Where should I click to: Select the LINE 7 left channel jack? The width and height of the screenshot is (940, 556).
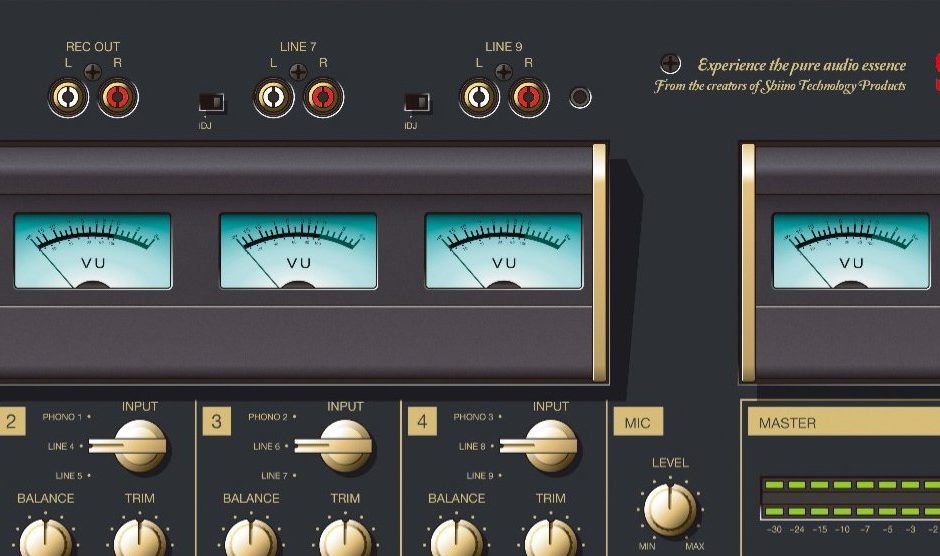point(273,98)
